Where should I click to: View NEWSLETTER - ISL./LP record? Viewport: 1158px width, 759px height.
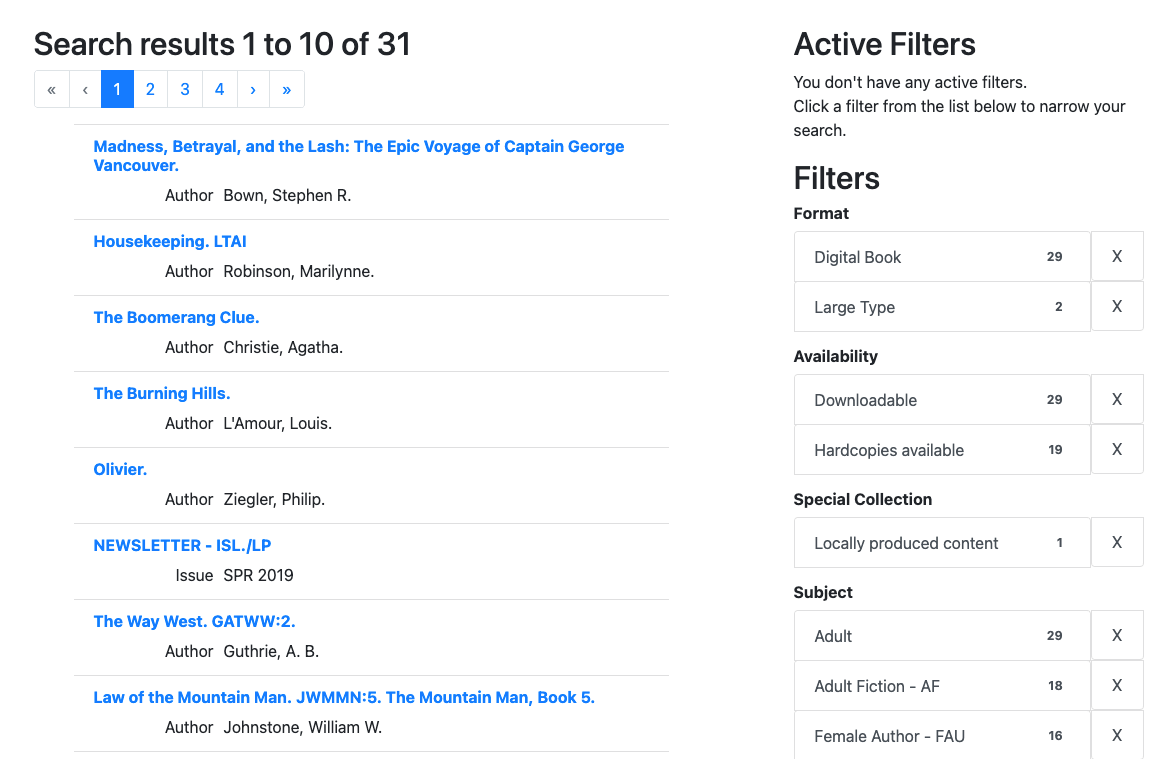(x=182, y=546)
